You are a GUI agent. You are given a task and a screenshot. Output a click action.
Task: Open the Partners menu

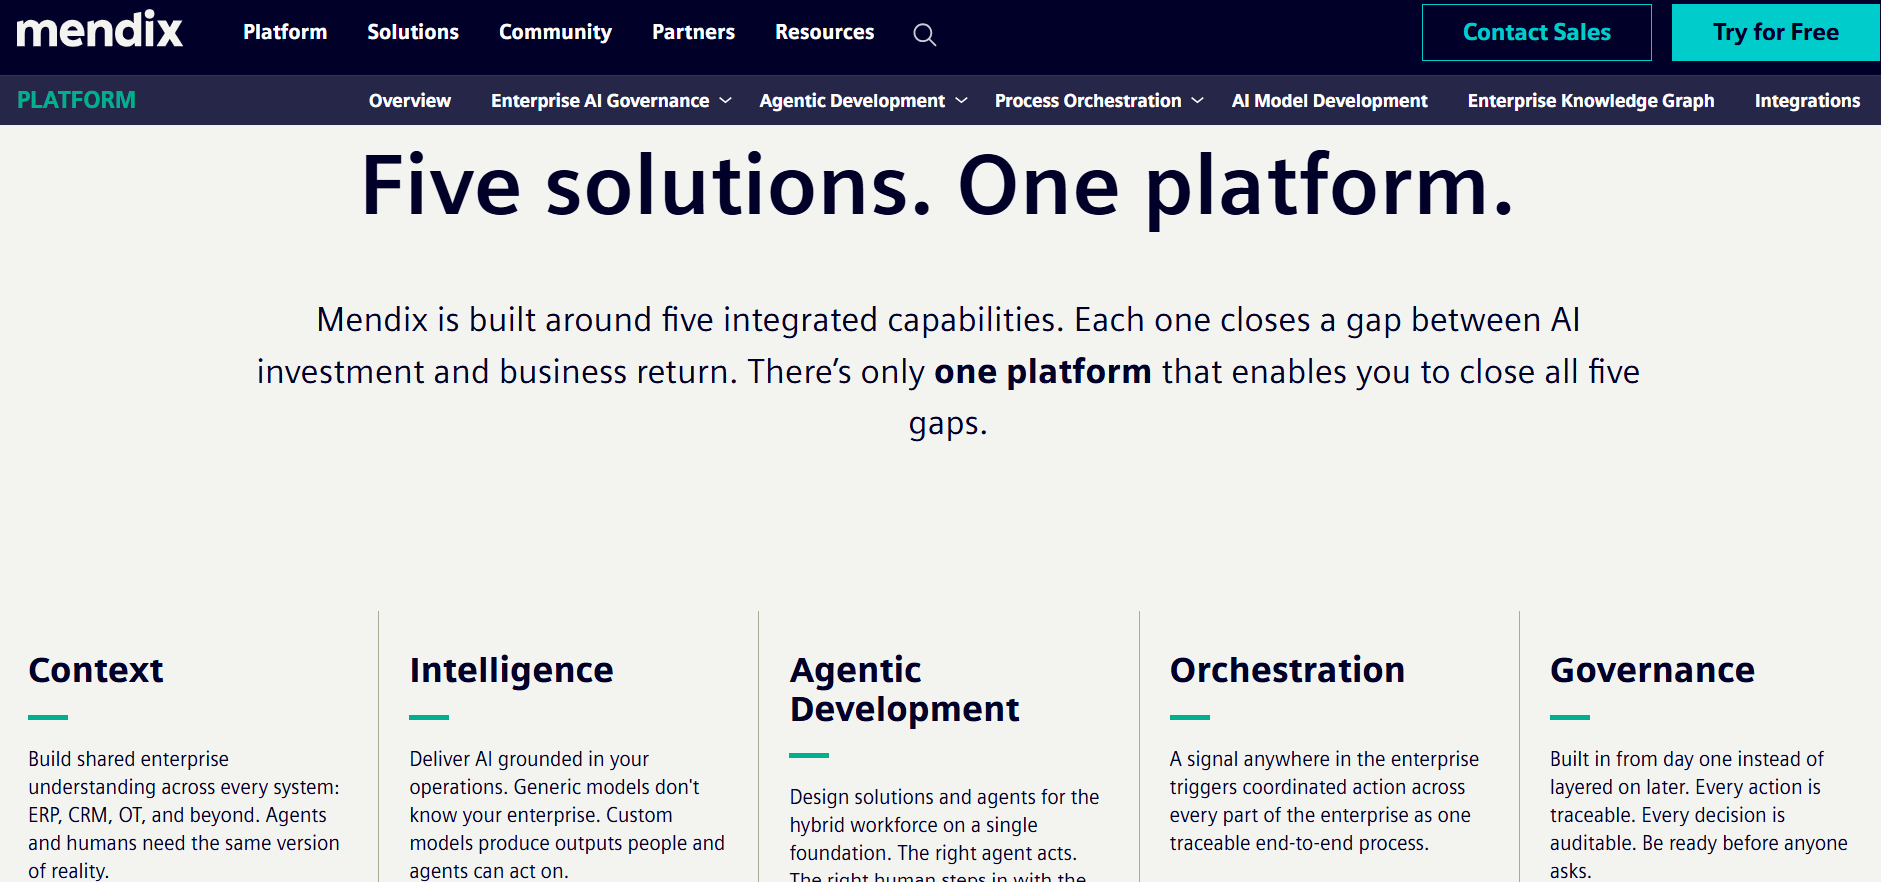693,32
